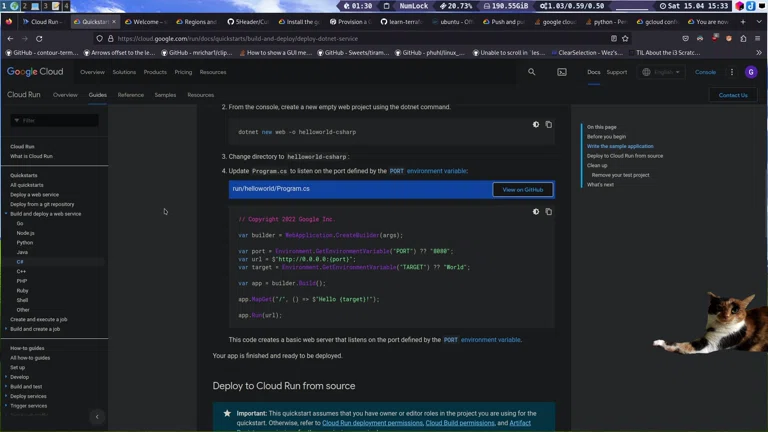Switch to the learn-terraform GitHub tab
This screenshot has height=432, width=768.
[x=402, y=22]
